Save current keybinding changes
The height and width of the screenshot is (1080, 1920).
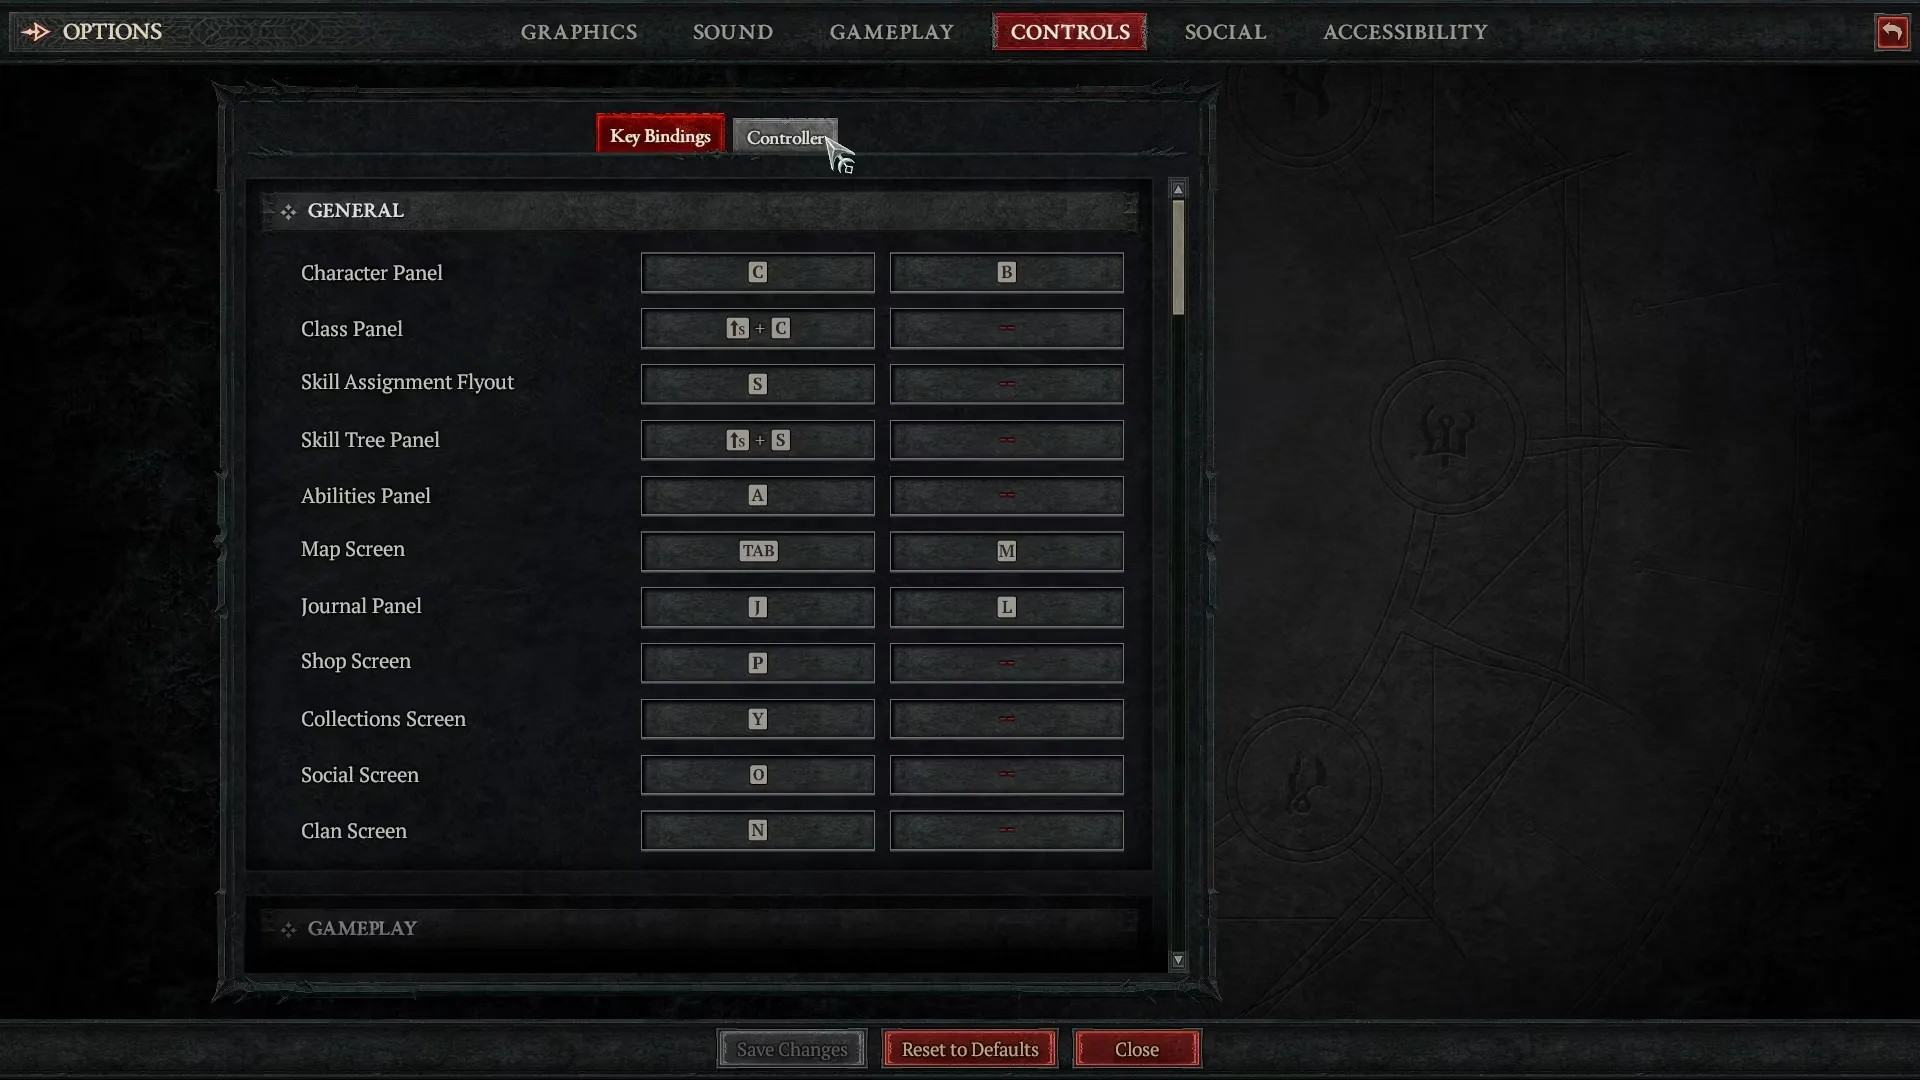point(791,1048)
